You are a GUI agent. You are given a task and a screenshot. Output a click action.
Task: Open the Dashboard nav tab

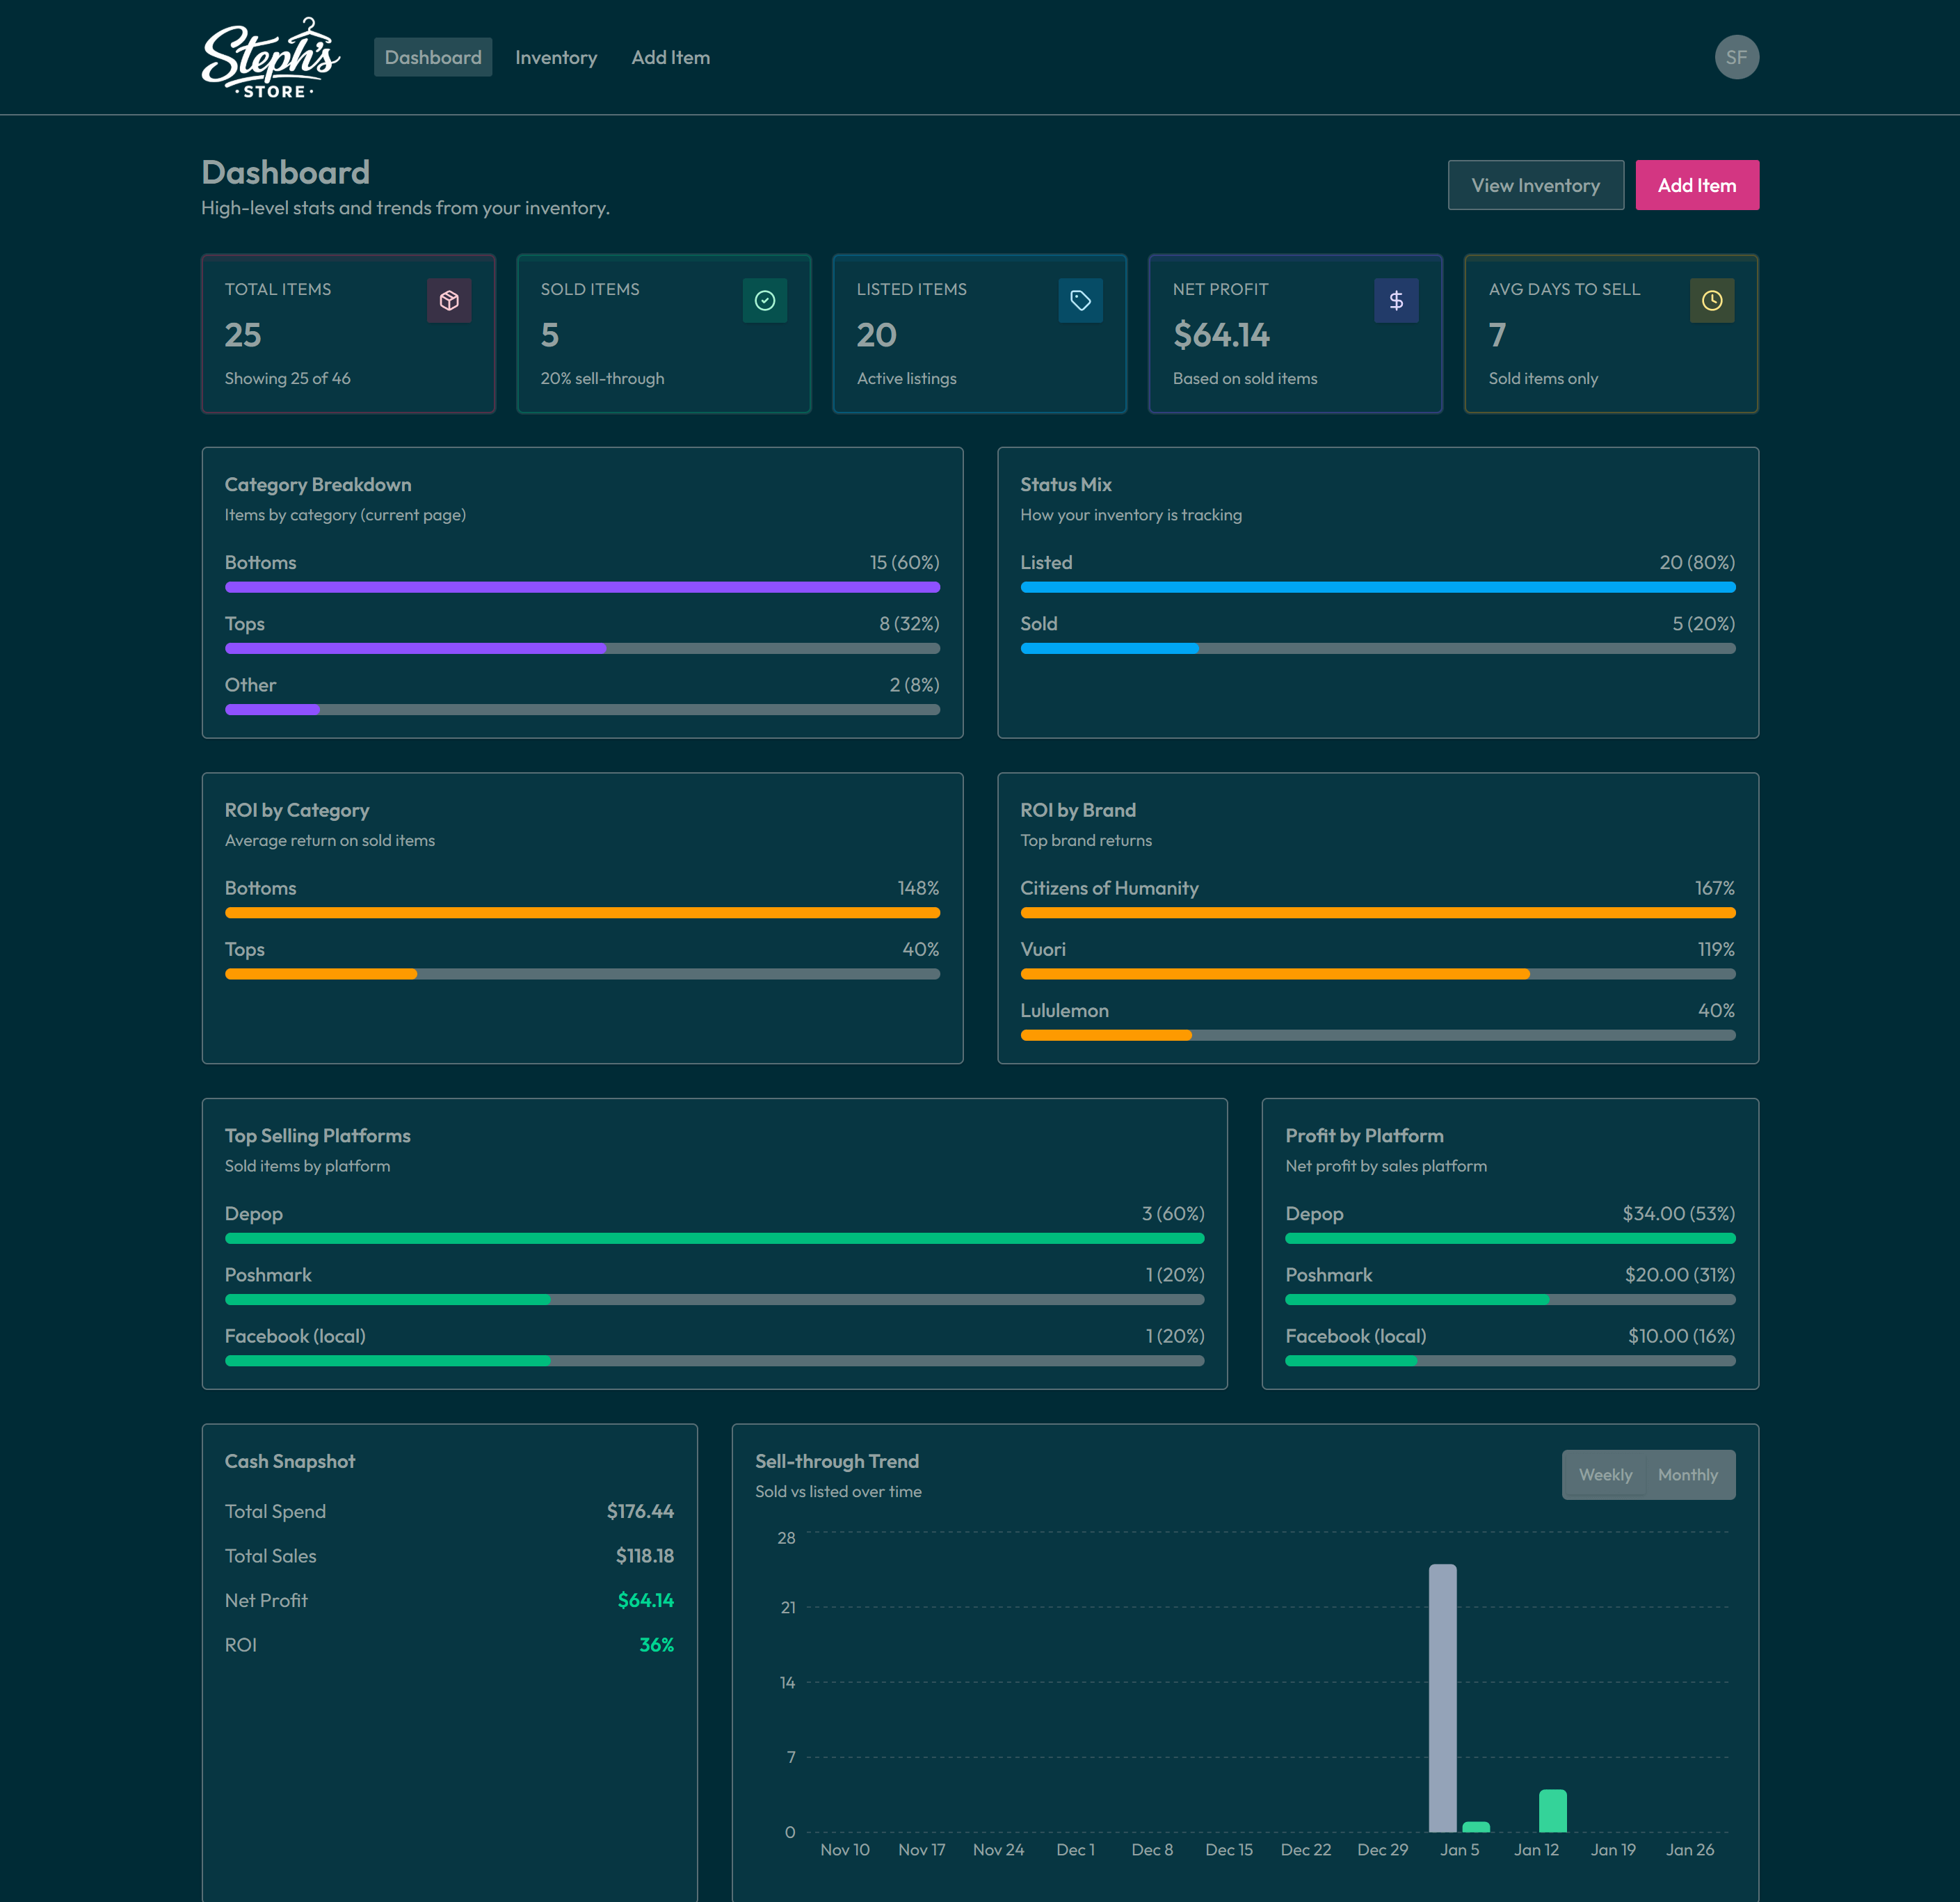click(433, 58)
